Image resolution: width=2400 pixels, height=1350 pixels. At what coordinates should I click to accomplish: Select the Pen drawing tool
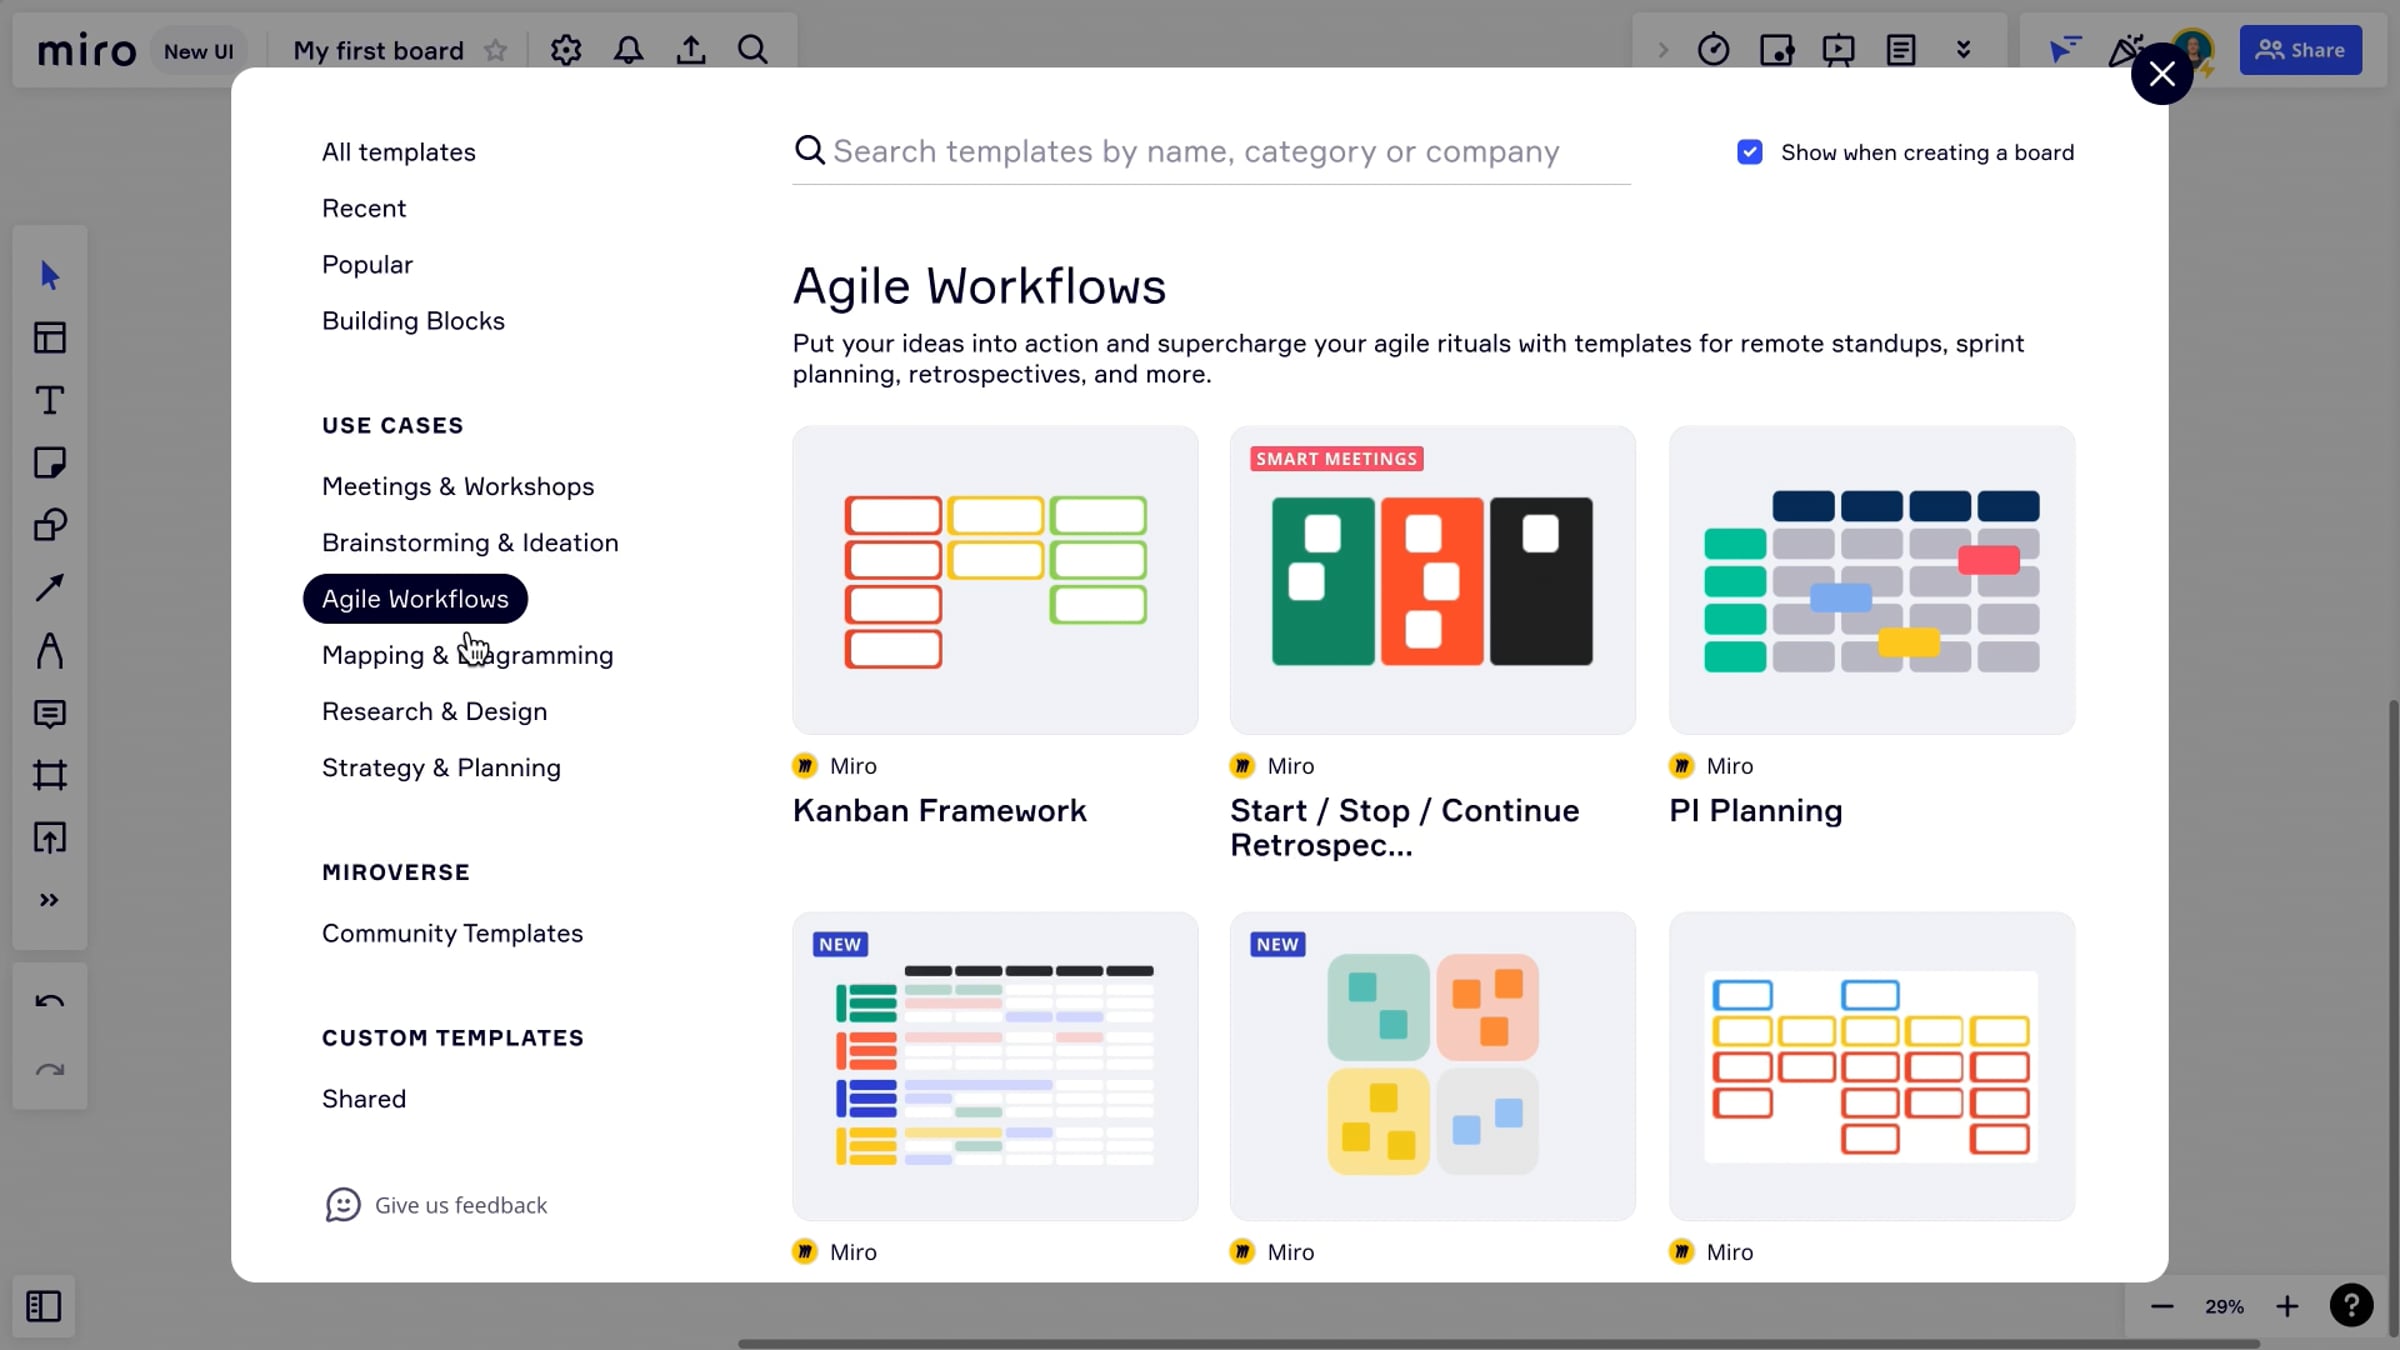pyautogui.click(x=49, y=650)
